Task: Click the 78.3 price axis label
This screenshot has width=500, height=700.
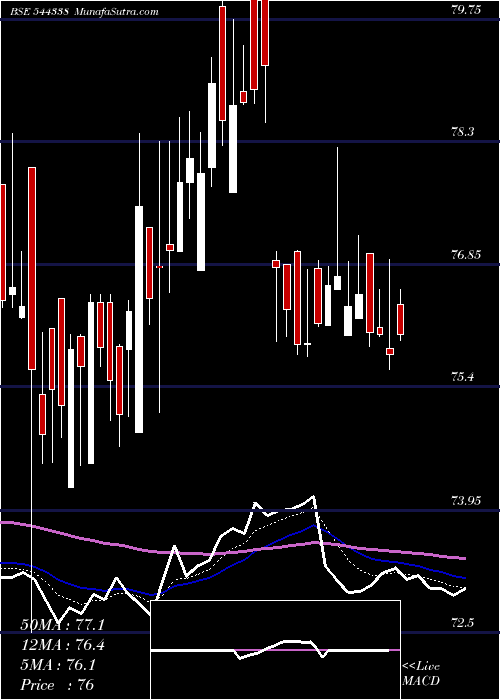Action: (463, 132)
